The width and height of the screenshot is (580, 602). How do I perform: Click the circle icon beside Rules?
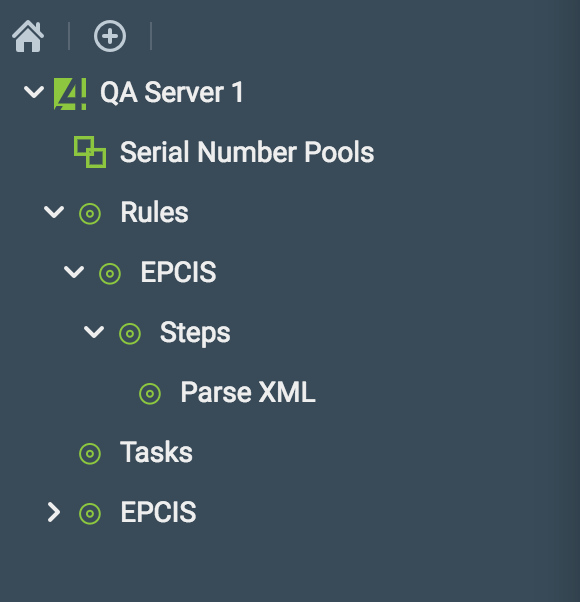click(x=90, y=213)
